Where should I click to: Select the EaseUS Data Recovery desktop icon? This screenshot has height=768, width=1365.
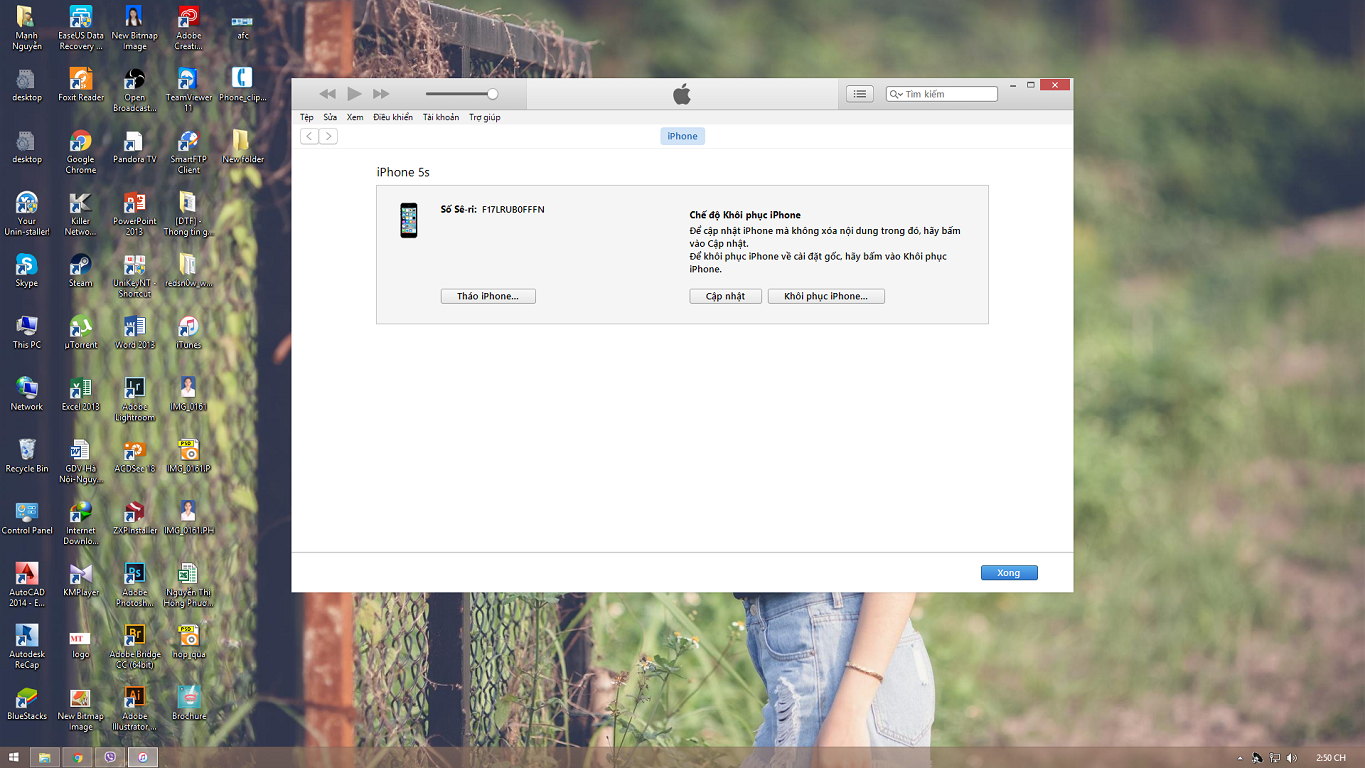tap(81, 28)
